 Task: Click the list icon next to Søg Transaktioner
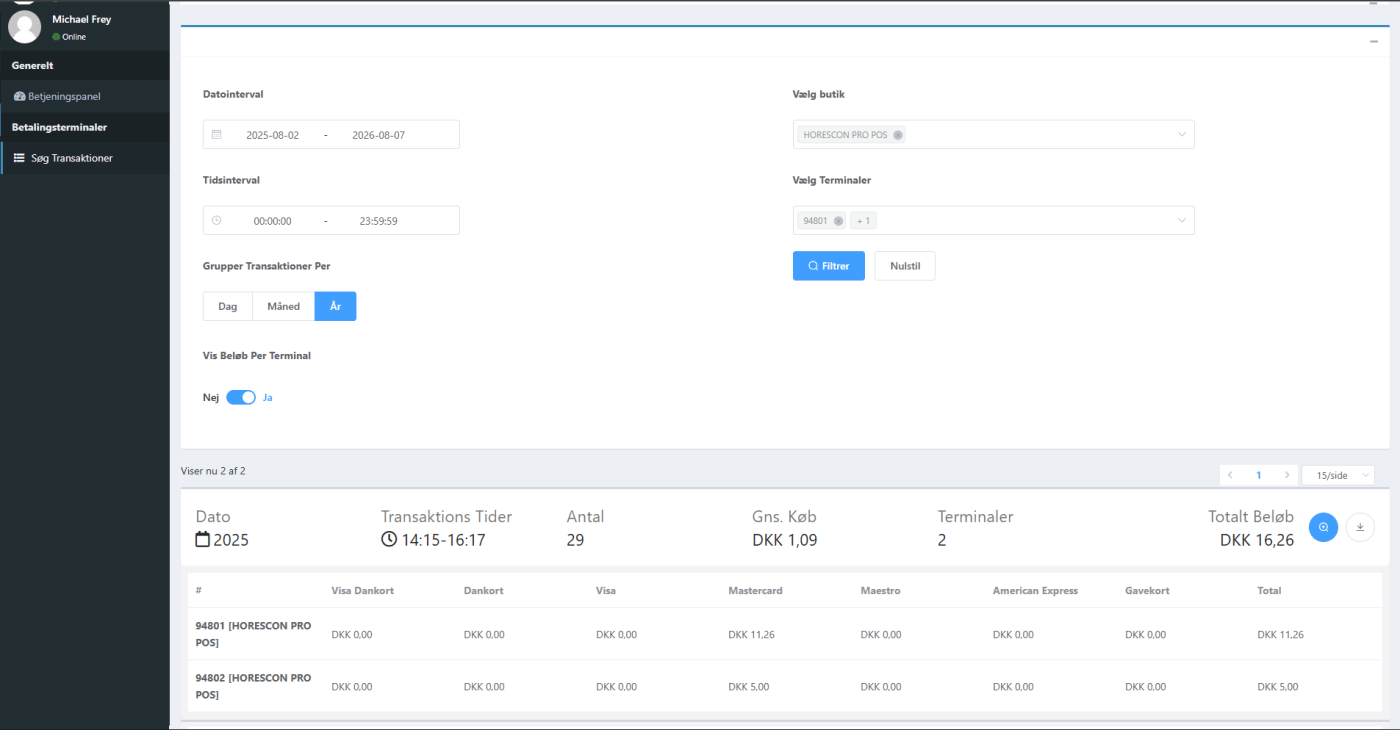19,158
